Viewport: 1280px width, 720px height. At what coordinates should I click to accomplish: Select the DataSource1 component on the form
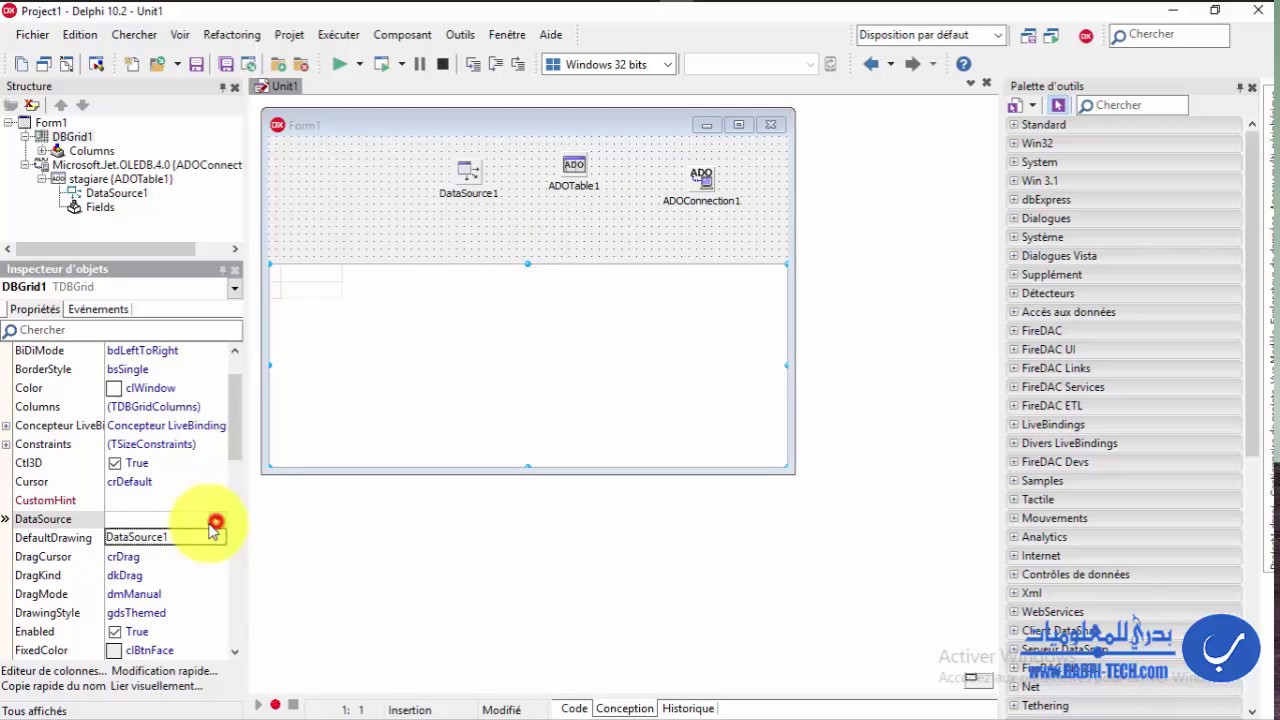click(x=468, y=178)
